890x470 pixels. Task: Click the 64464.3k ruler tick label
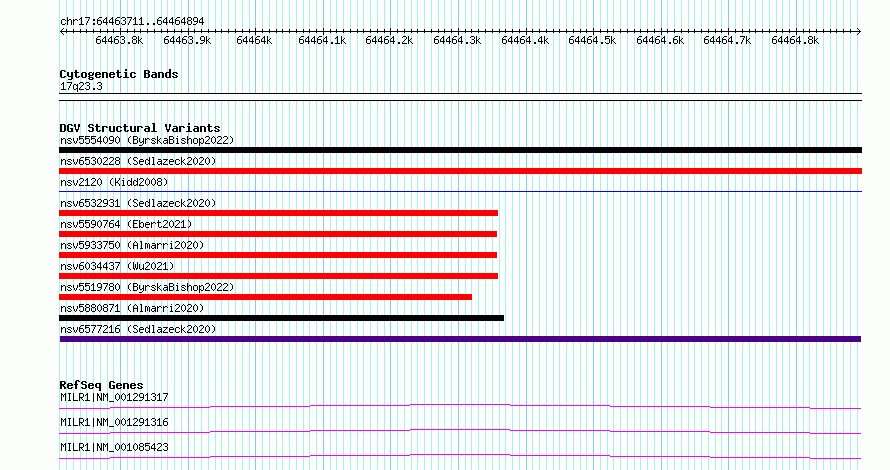(x=457, y=41)
